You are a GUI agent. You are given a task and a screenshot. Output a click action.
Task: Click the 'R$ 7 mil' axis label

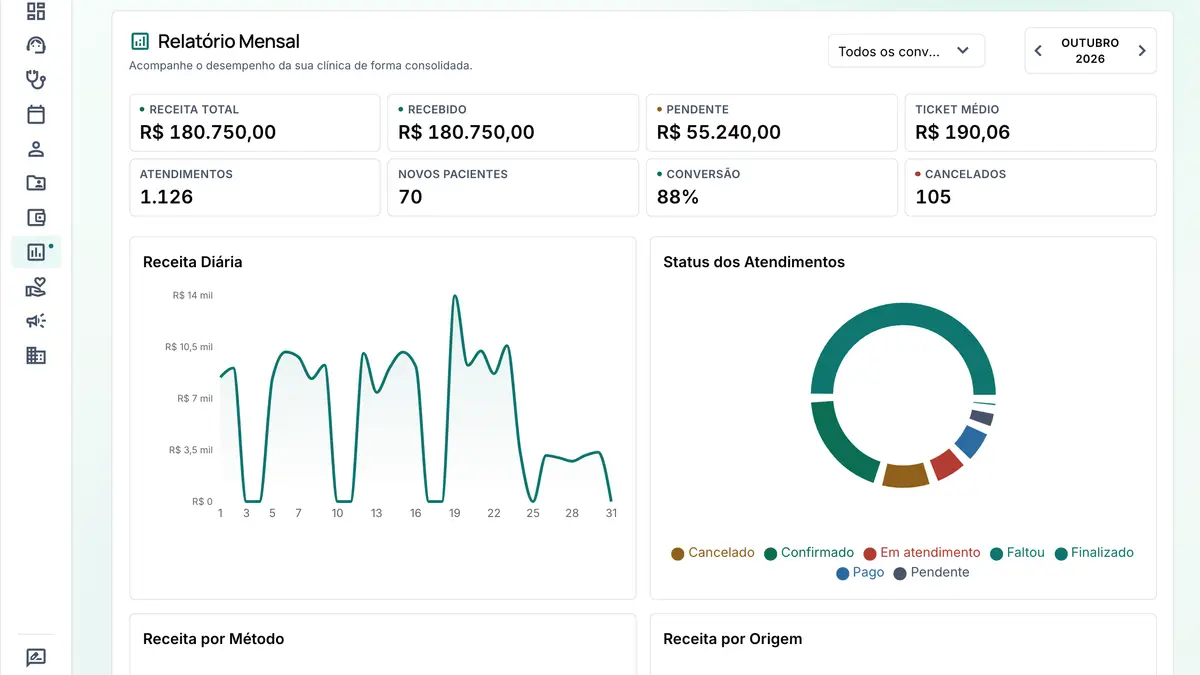[195, 398]
